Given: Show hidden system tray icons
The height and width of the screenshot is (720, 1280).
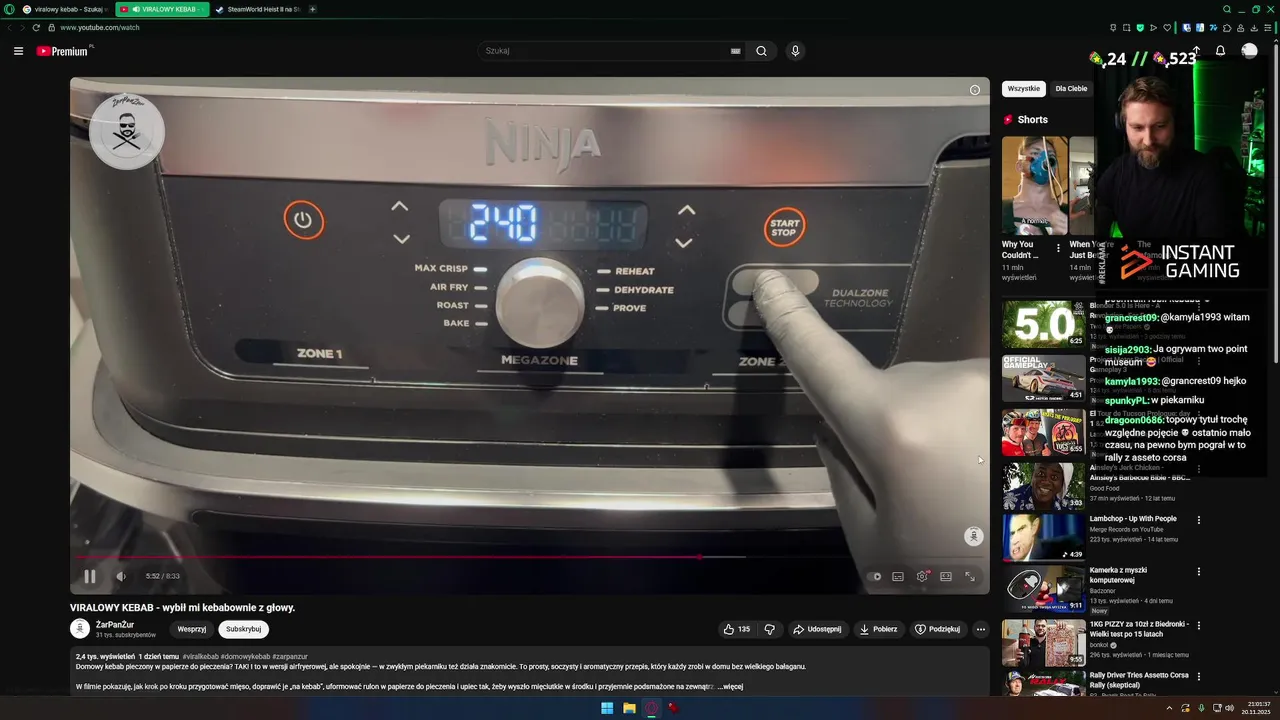Looking at the screenshot, I should 1169,708.
